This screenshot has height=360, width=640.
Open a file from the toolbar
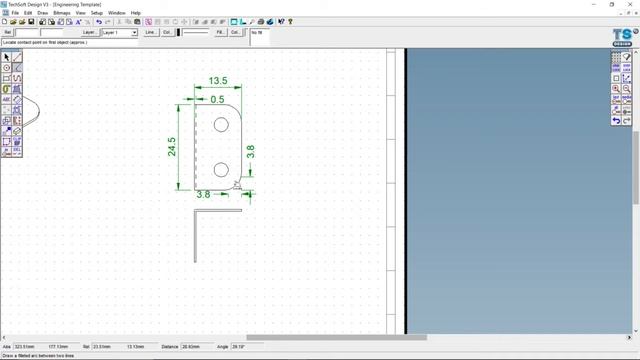(13, 22)
